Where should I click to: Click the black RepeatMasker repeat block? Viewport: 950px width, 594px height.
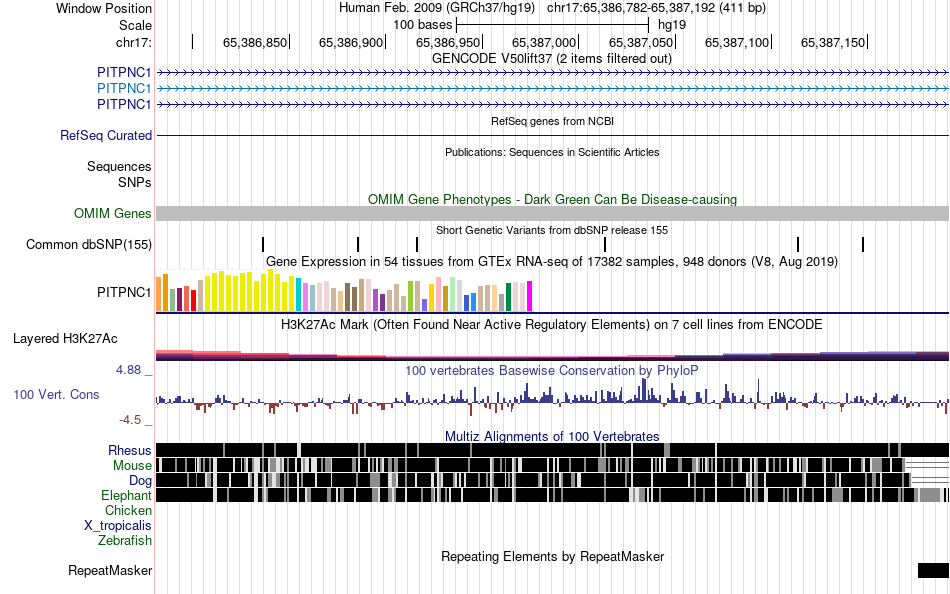tap(934, 570)
